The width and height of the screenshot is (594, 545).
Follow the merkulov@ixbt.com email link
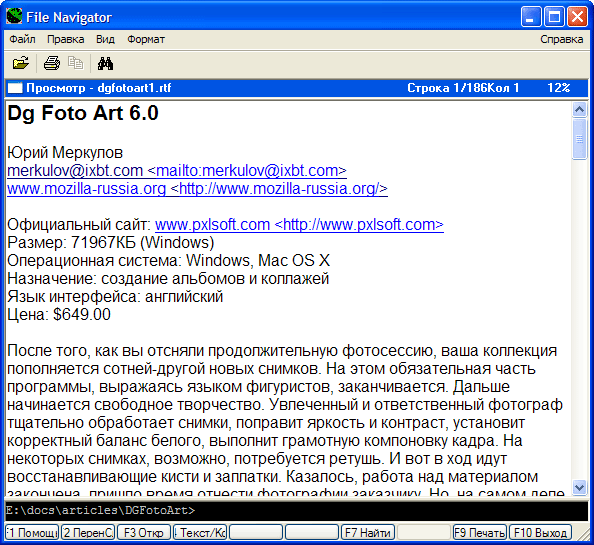pyautogui.click(x=177, y=171)
